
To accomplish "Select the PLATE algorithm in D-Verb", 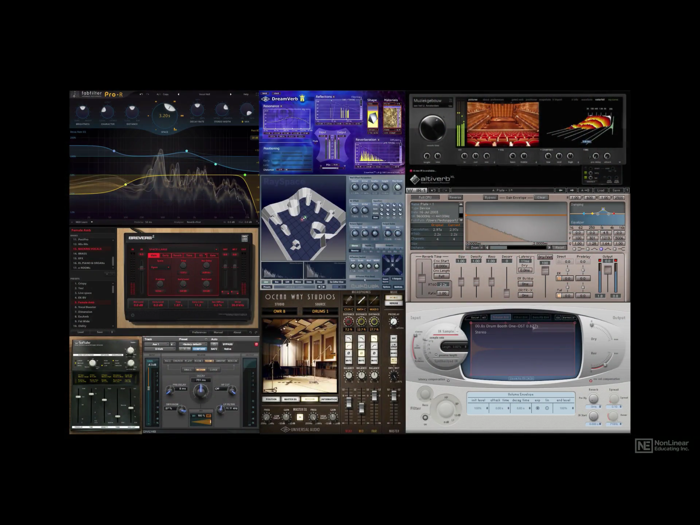I will pyautogui.click(x=188, y=361).
